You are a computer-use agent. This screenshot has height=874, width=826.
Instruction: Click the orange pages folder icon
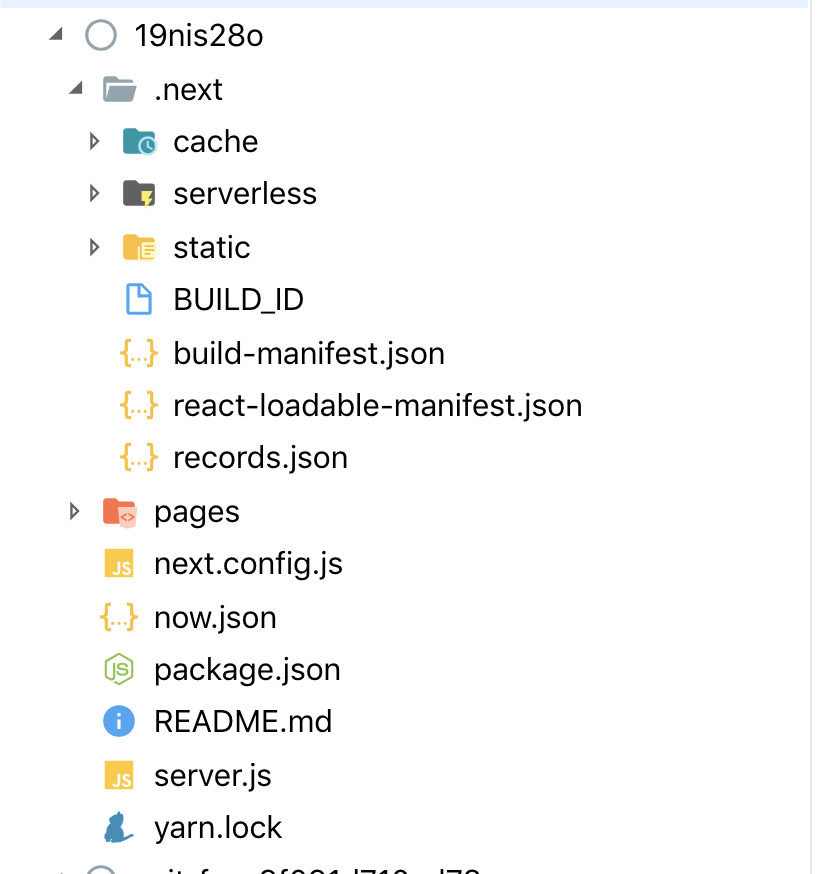pyautogui.click(x=119, y=511)
